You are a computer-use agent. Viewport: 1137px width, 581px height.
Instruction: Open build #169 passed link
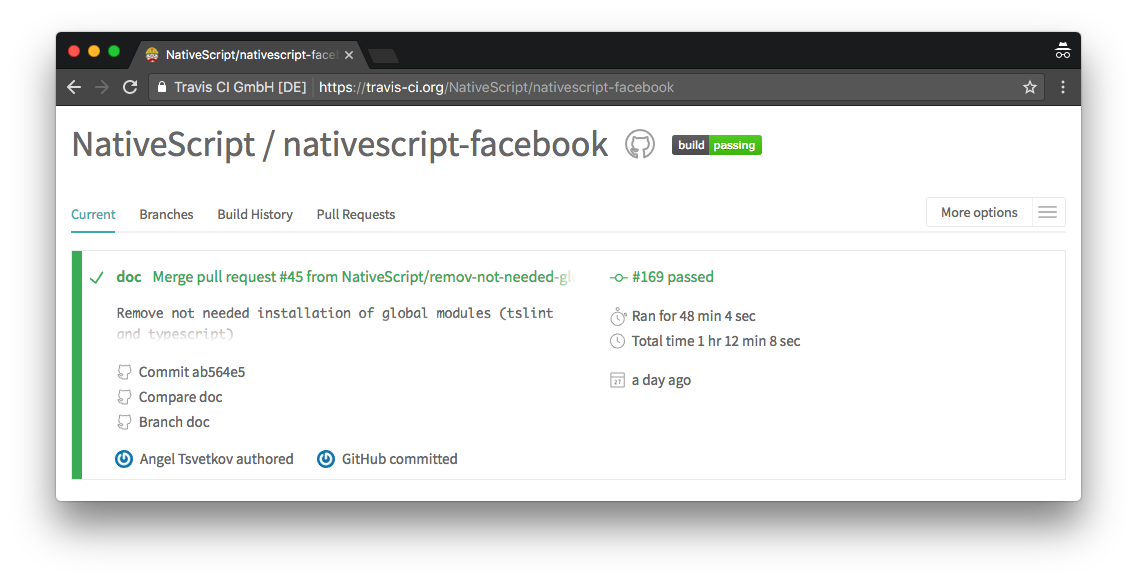pos(672,277)
